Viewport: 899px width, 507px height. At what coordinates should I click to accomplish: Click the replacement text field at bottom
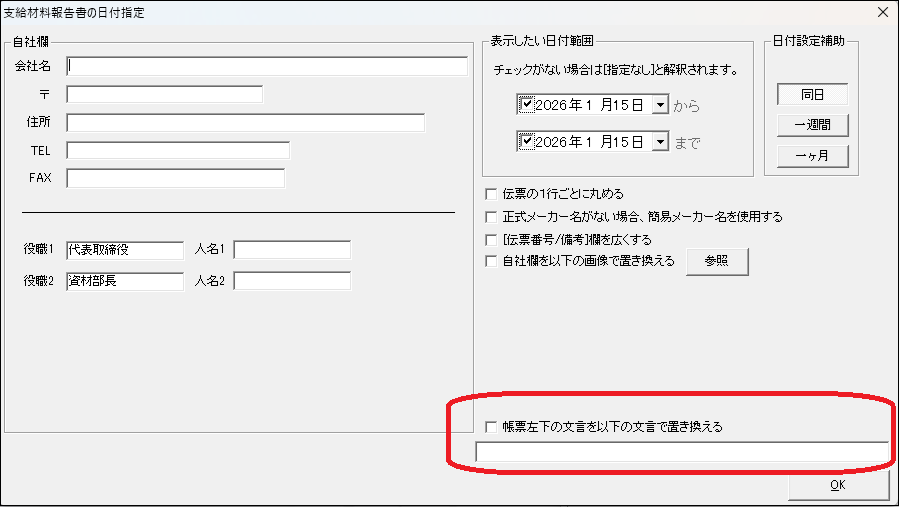click(682, 452)
